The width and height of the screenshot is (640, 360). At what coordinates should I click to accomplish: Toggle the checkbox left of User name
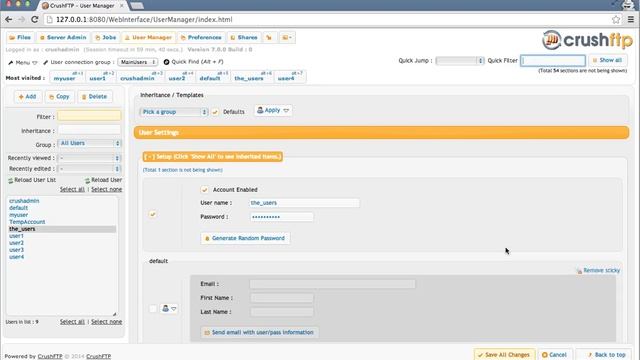click(153, 214)
